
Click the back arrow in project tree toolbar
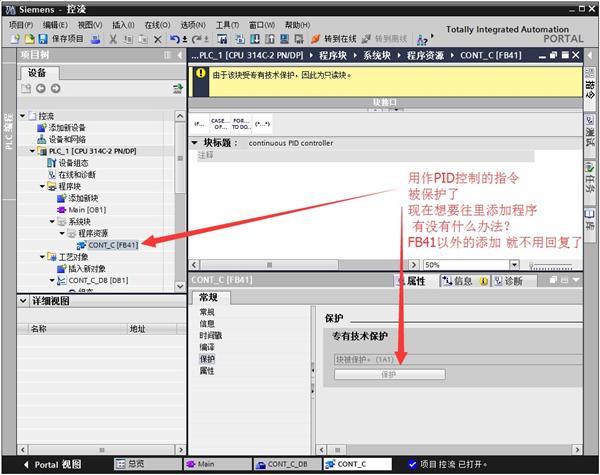coord(41,88)
